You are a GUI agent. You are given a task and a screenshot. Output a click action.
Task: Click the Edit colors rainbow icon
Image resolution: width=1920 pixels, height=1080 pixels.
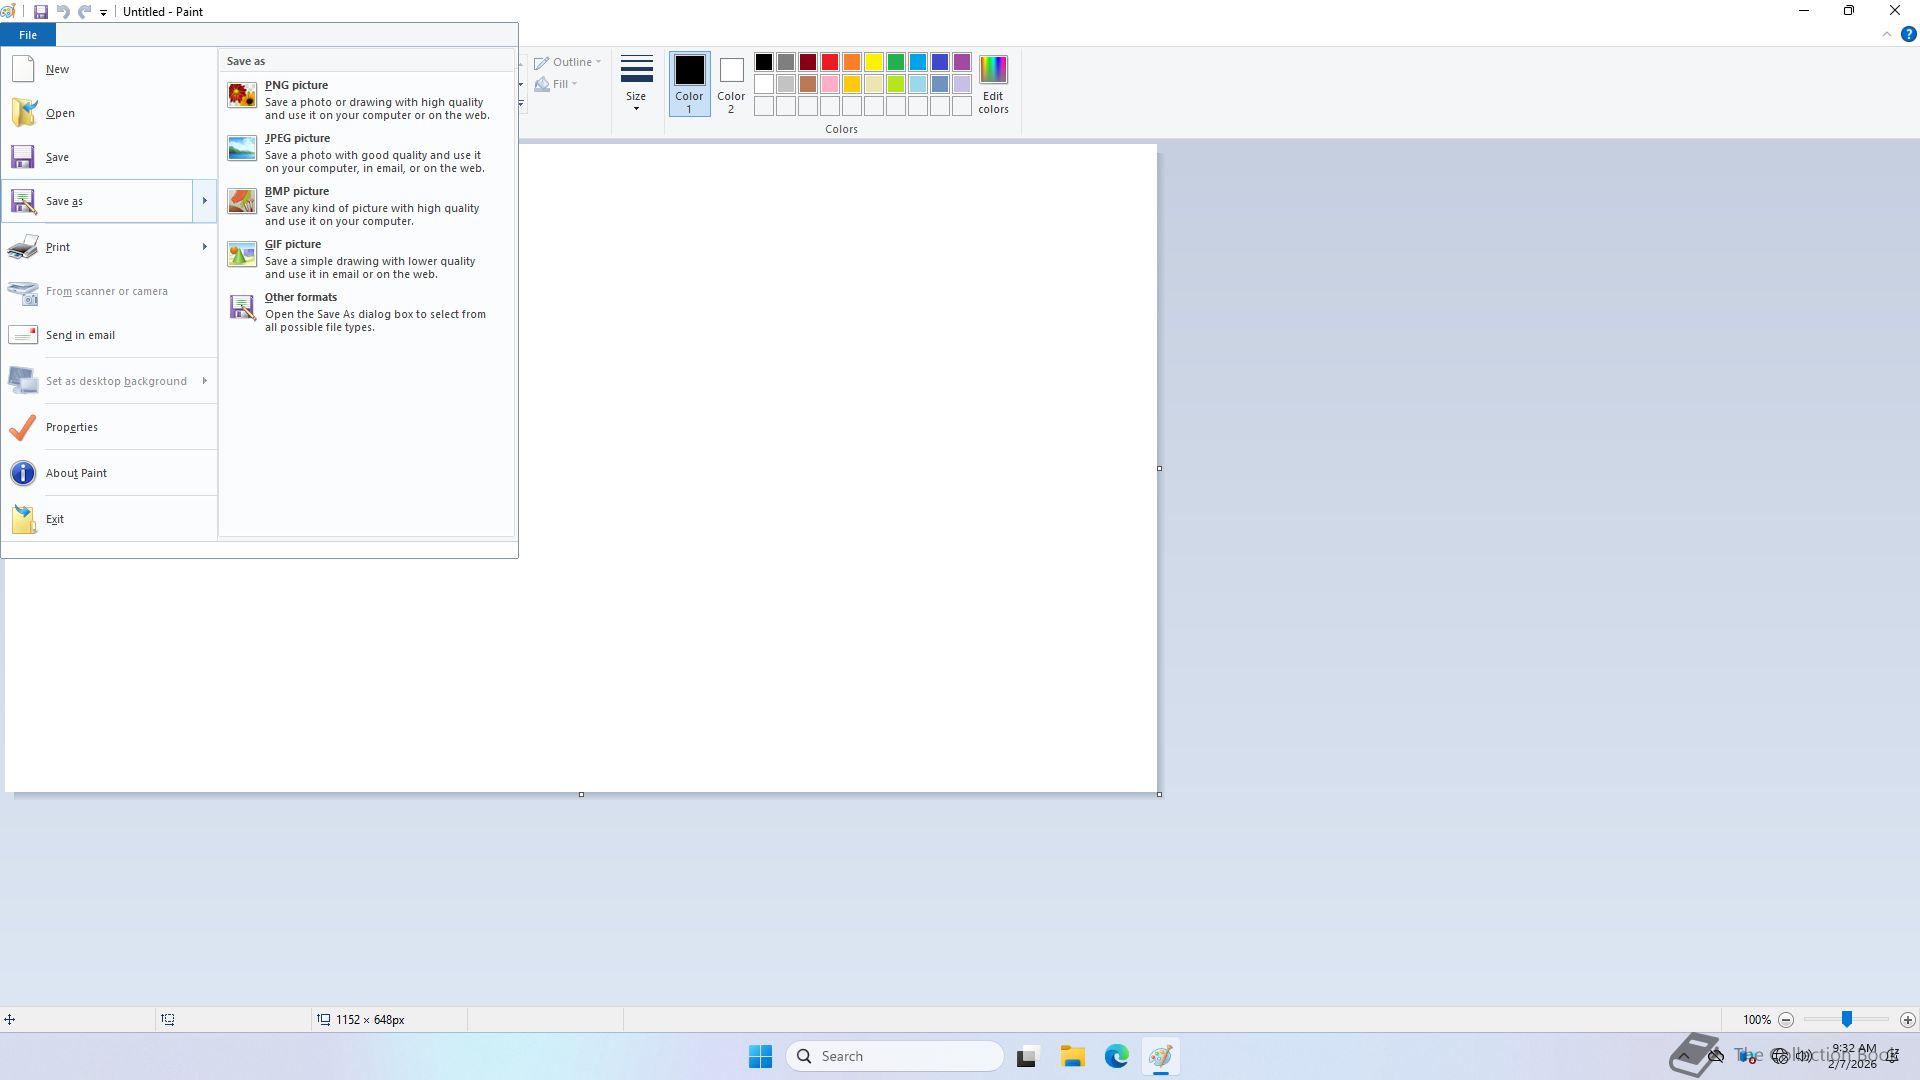(x=993, y=70)
